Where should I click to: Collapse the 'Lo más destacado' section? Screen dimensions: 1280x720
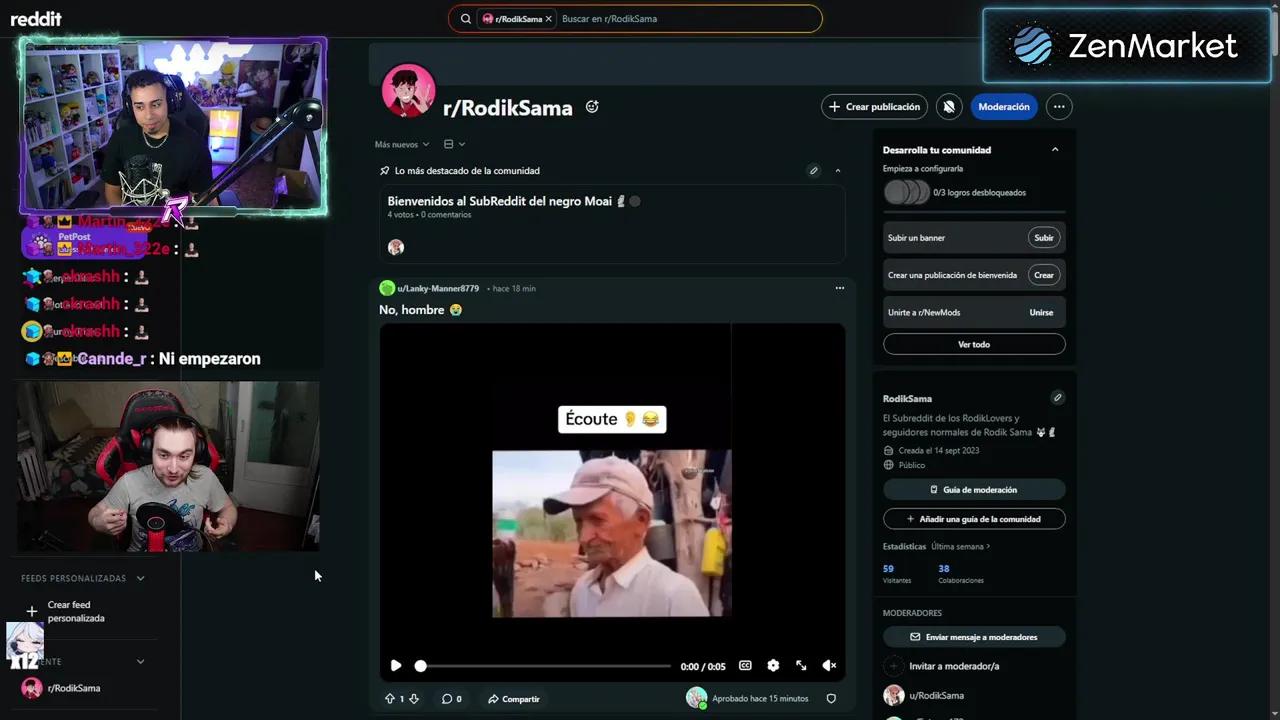coord(838,171)
